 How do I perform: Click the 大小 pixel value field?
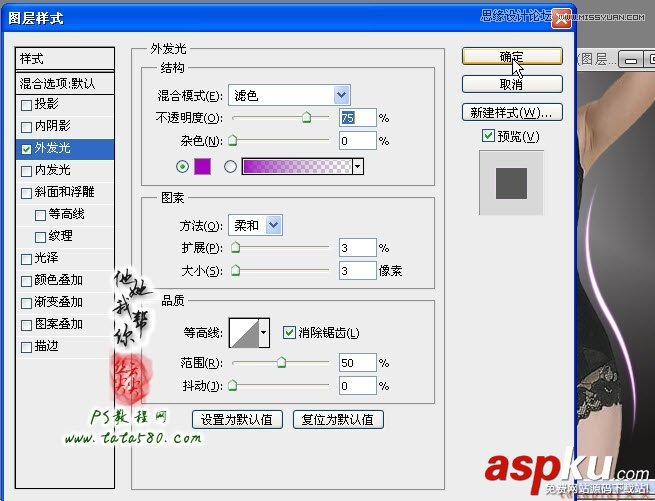[358, 271]
